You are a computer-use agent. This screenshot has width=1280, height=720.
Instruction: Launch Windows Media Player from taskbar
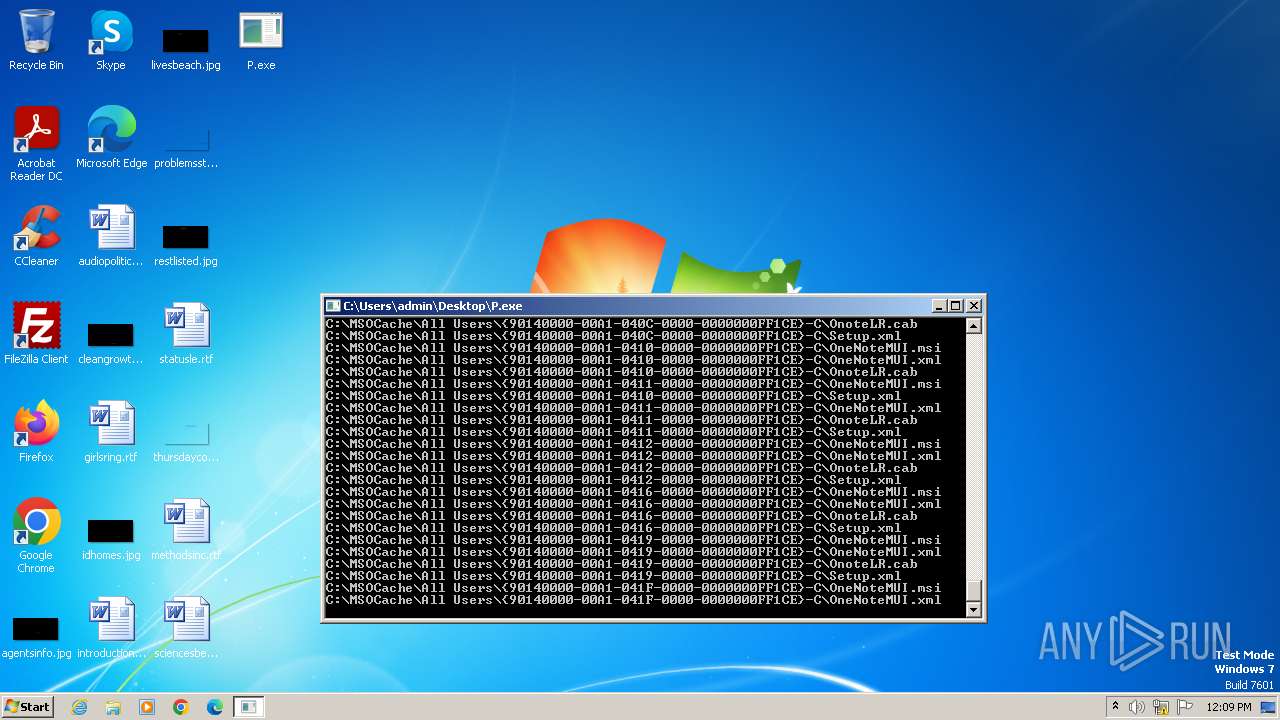(x=147, y=707)
